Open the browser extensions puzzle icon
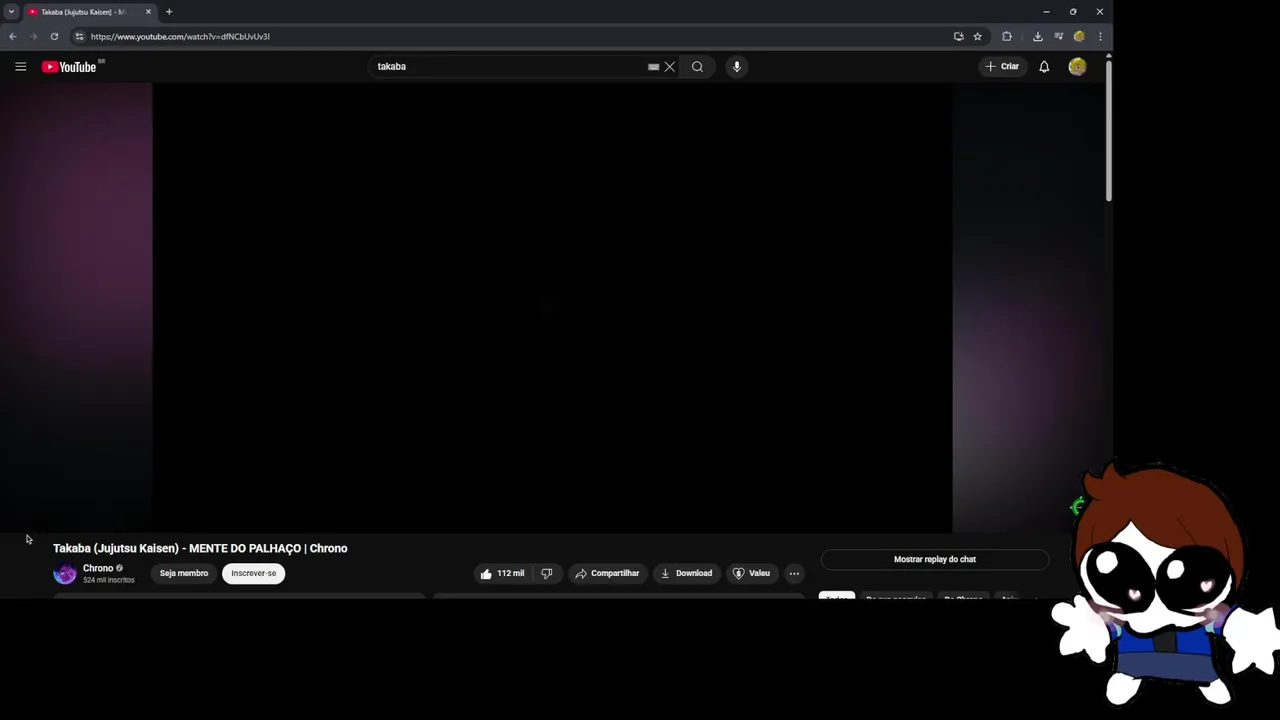Screen dimensions: 1280x720 tap(1007, 37)
